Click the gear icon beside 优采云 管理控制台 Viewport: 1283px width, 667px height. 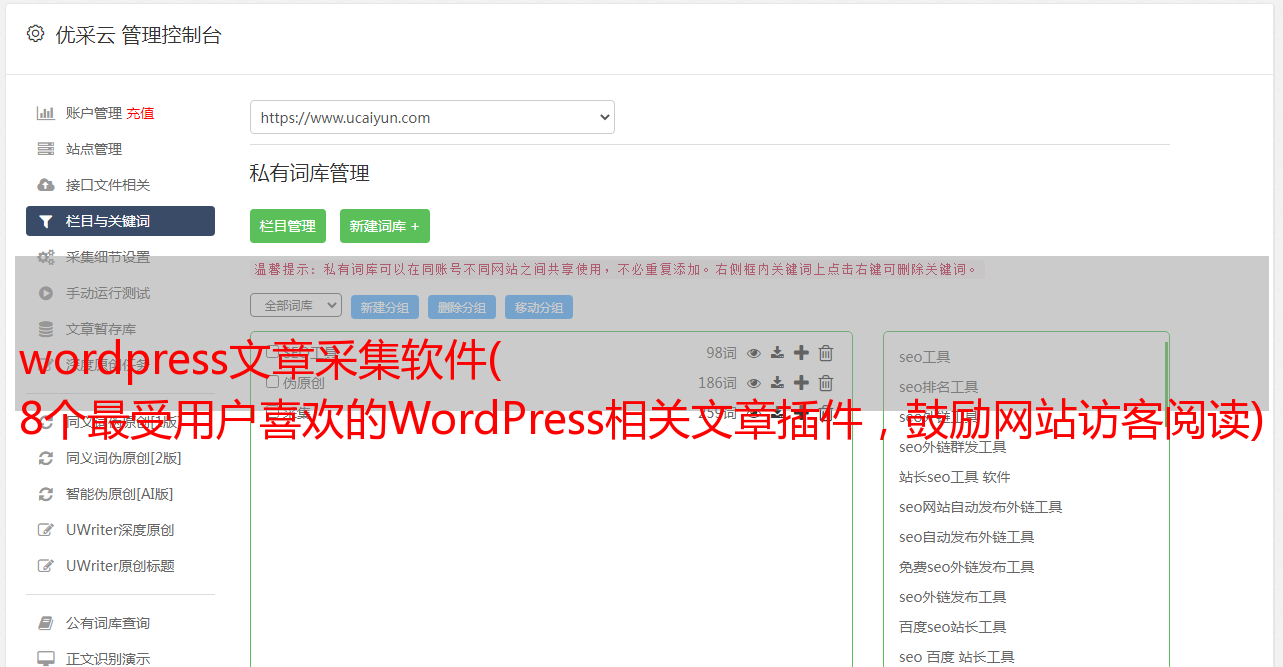click(36, 34)
